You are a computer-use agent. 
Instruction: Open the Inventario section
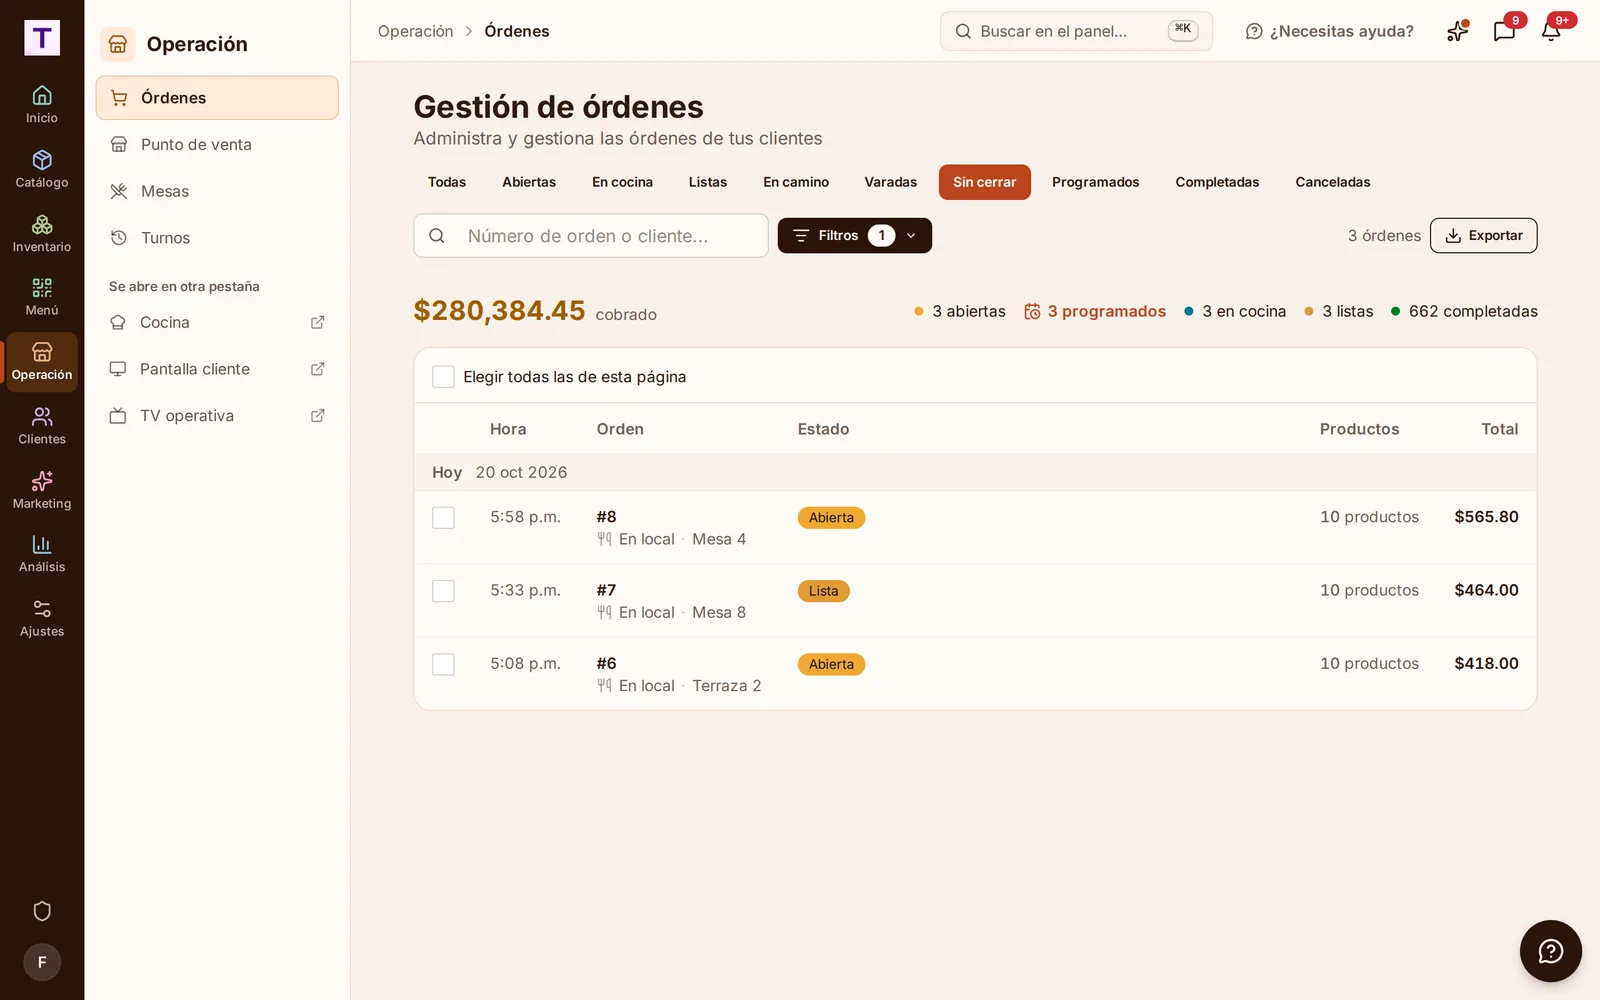42,233
